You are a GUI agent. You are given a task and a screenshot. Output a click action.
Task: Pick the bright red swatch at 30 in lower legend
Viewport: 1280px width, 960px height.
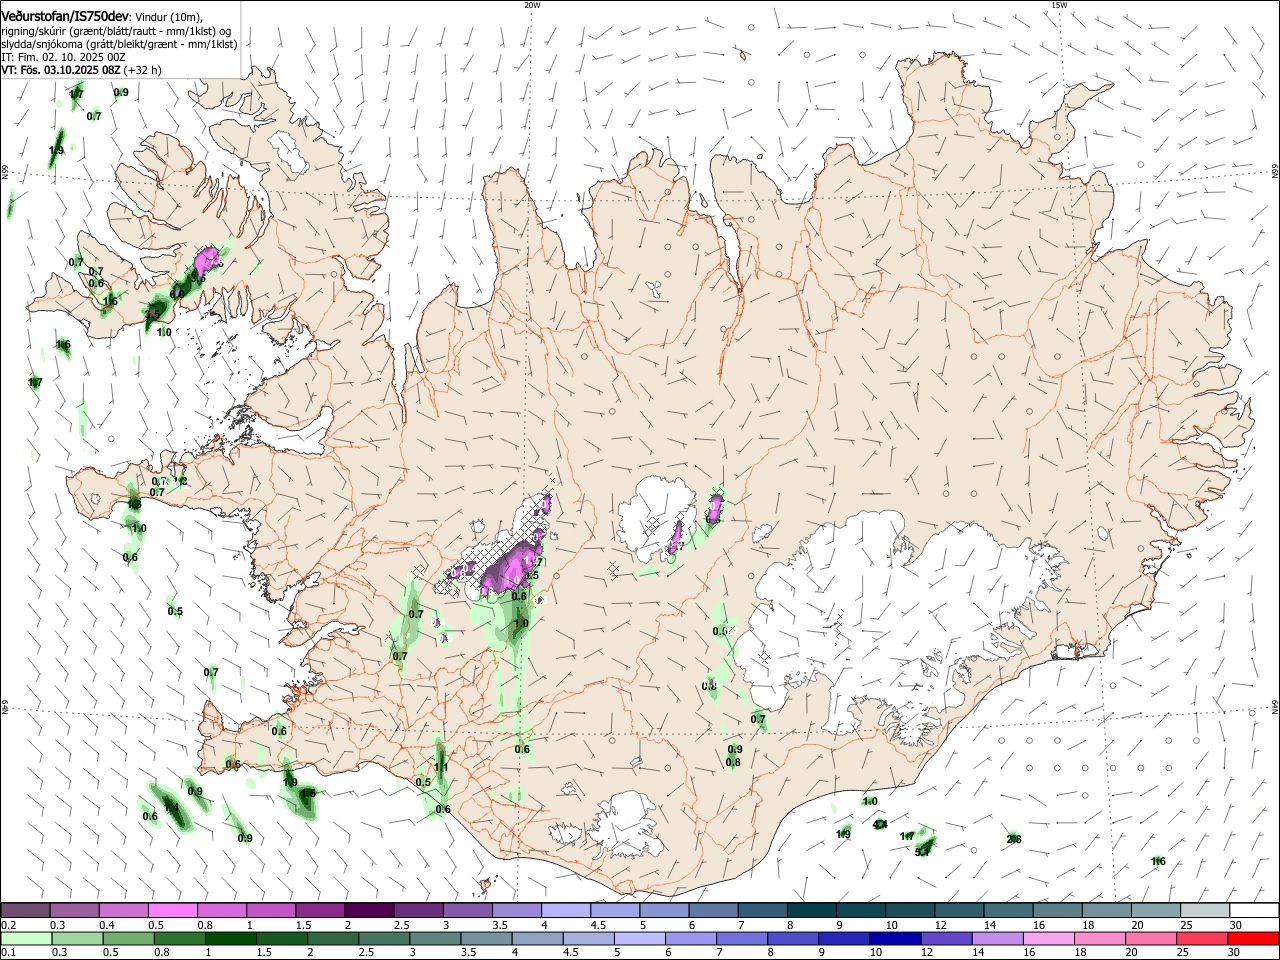[1253, 939]
